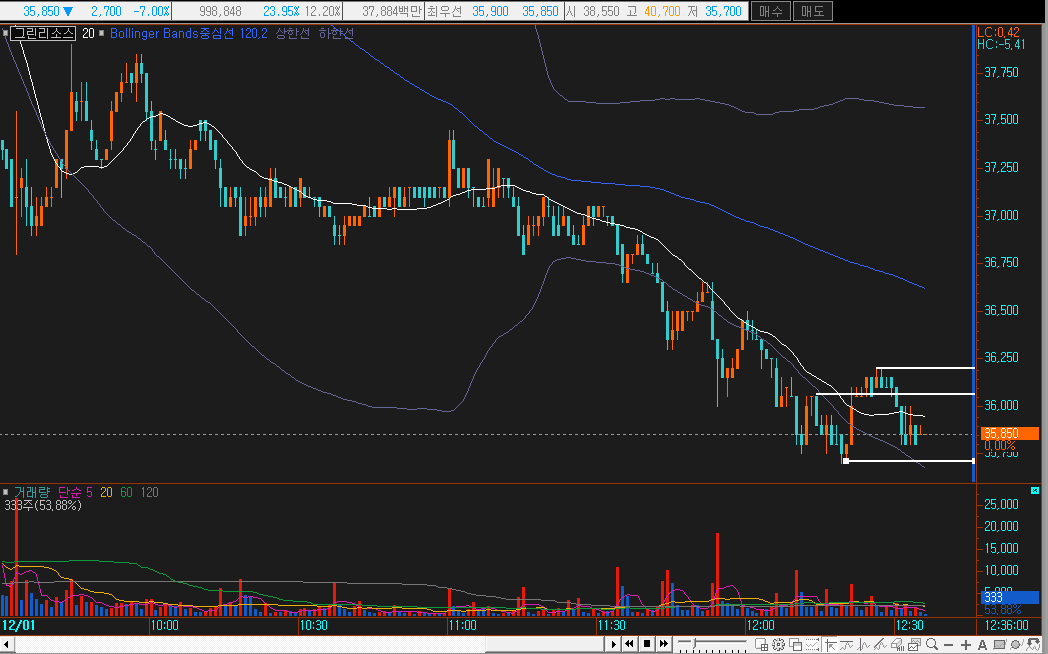
Task: Click the wavy line with horizontal bar icon
Action: coord(847,644)
